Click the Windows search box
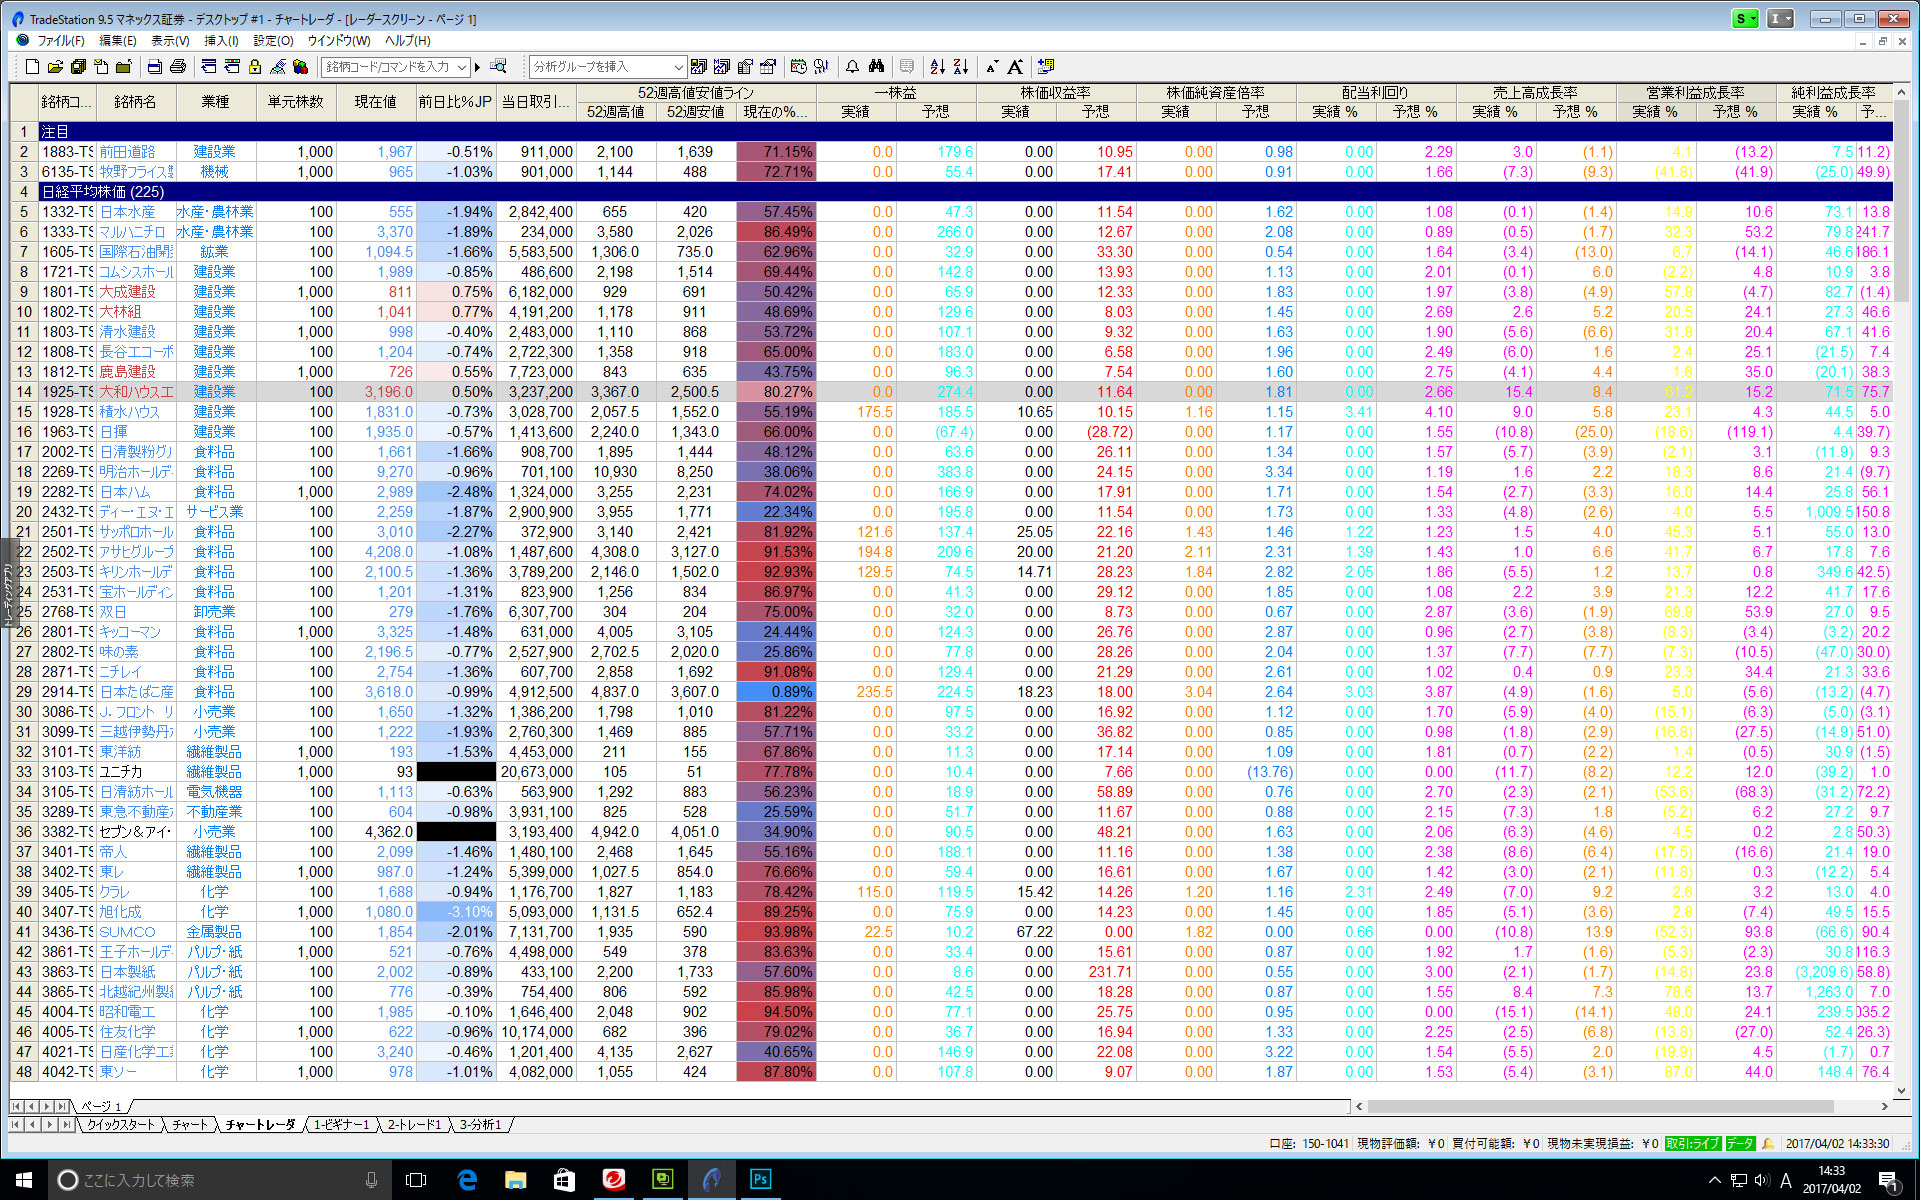Image resolution: width=1920 pixels, height=1200 pixels. tap(219, 1180)
